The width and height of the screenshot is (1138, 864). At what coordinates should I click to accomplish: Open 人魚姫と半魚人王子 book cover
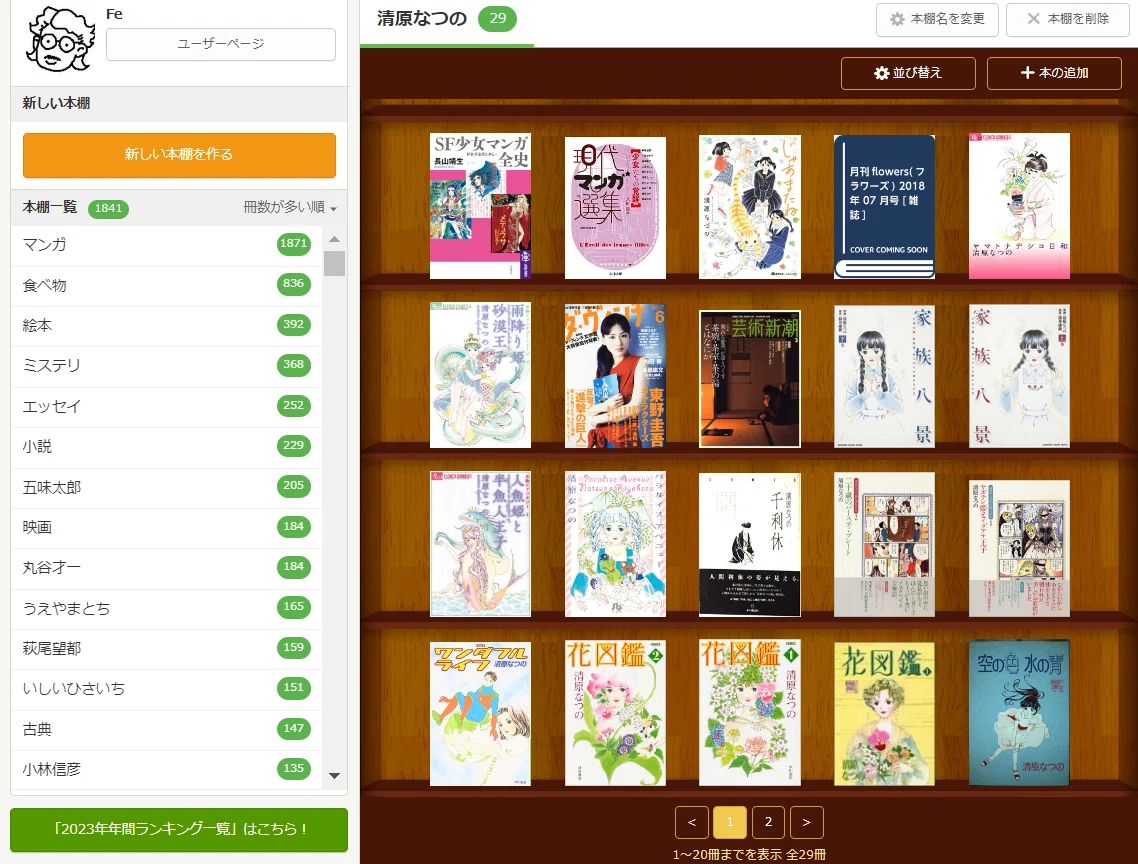[x=480, y=545]
